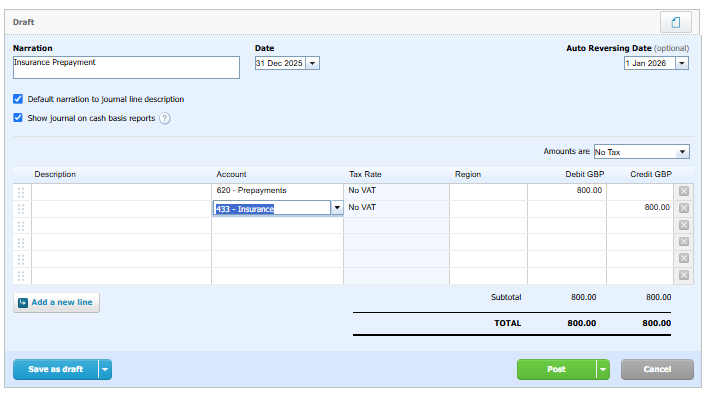
Task: Click the No VAT cell in Prepayments row
Action: (396, 191)
